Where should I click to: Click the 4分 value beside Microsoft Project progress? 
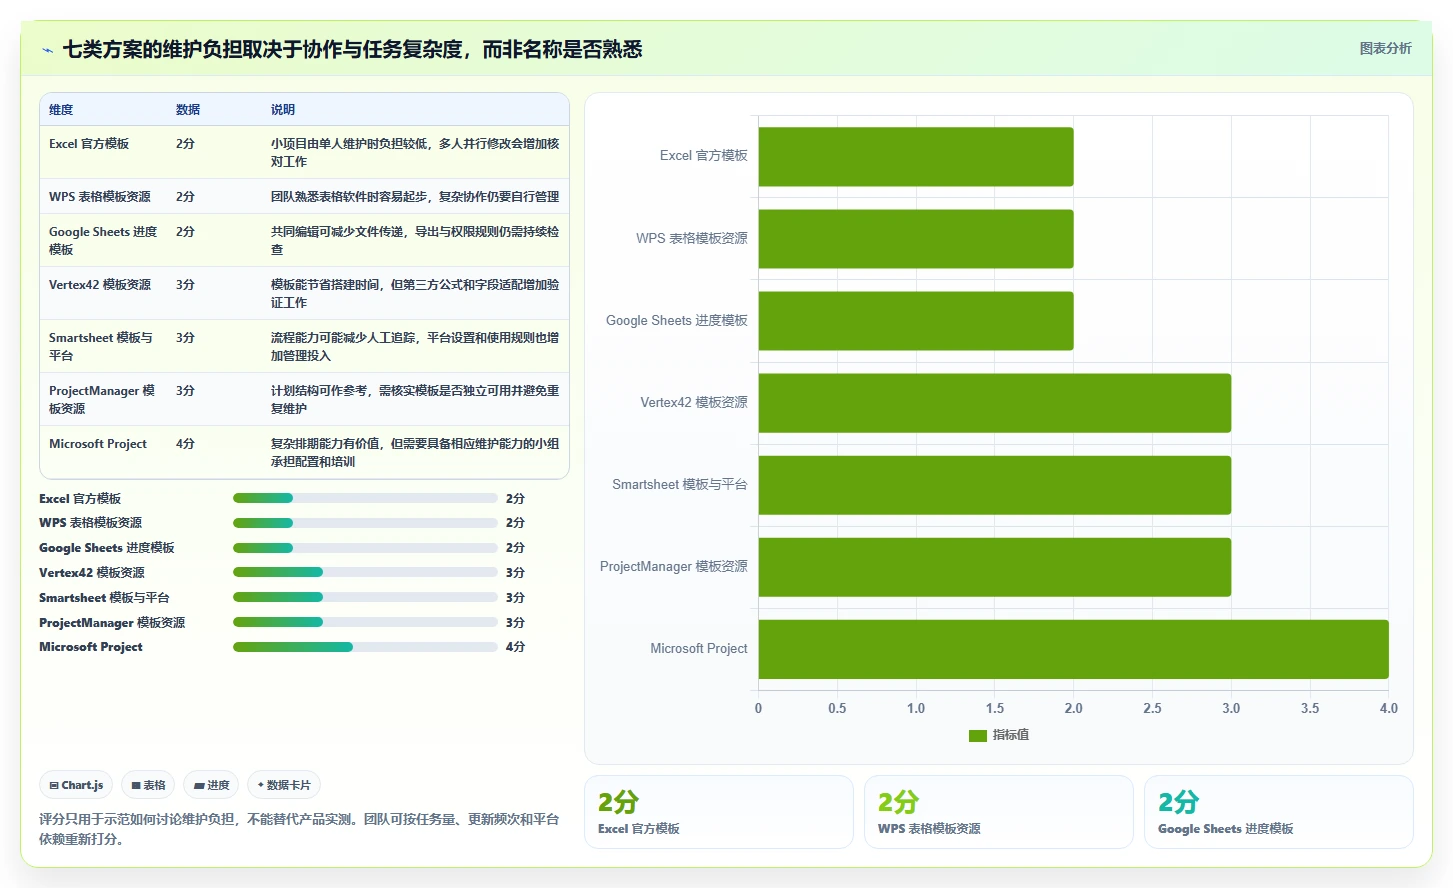click(x=515, y=647)
